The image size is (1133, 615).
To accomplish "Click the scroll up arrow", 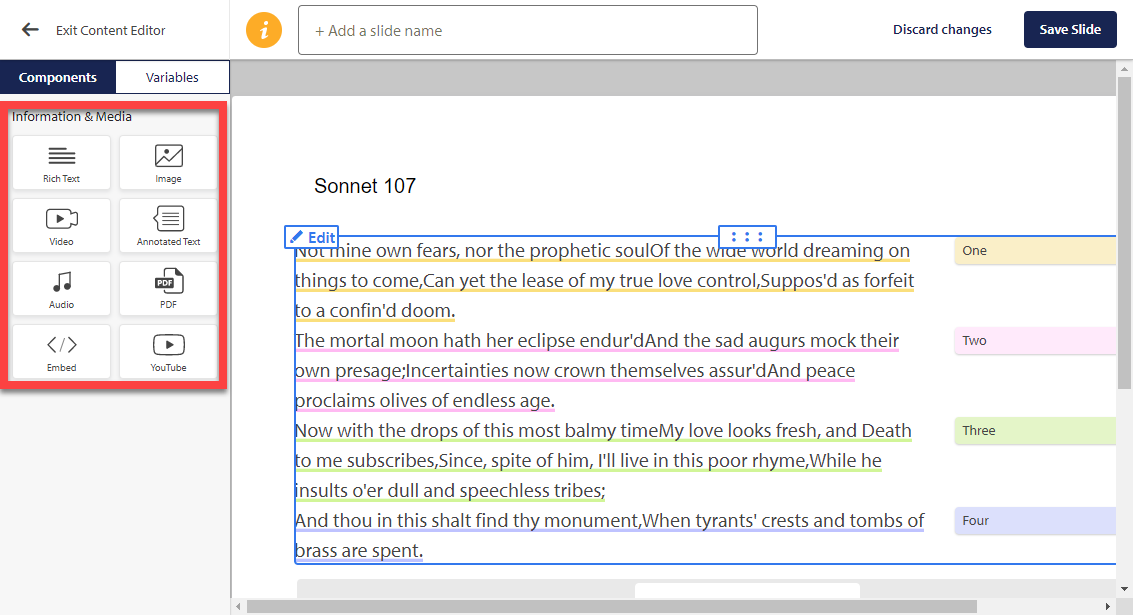I will [1124, 69].
